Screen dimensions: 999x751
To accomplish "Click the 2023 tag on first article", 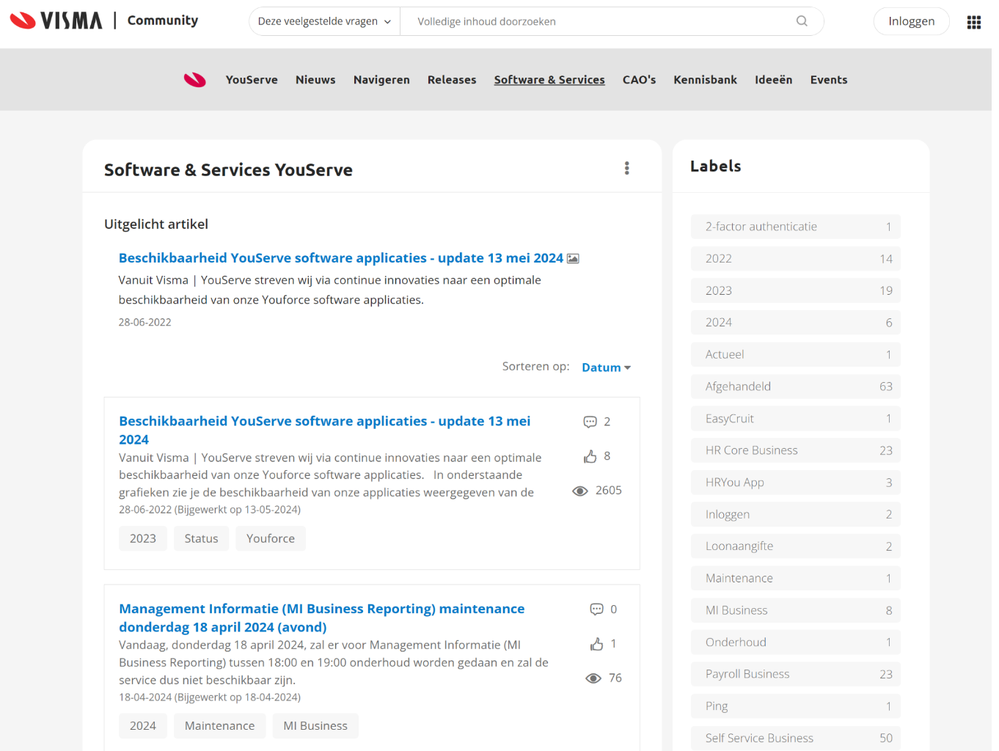I will [x=143, y=539].
